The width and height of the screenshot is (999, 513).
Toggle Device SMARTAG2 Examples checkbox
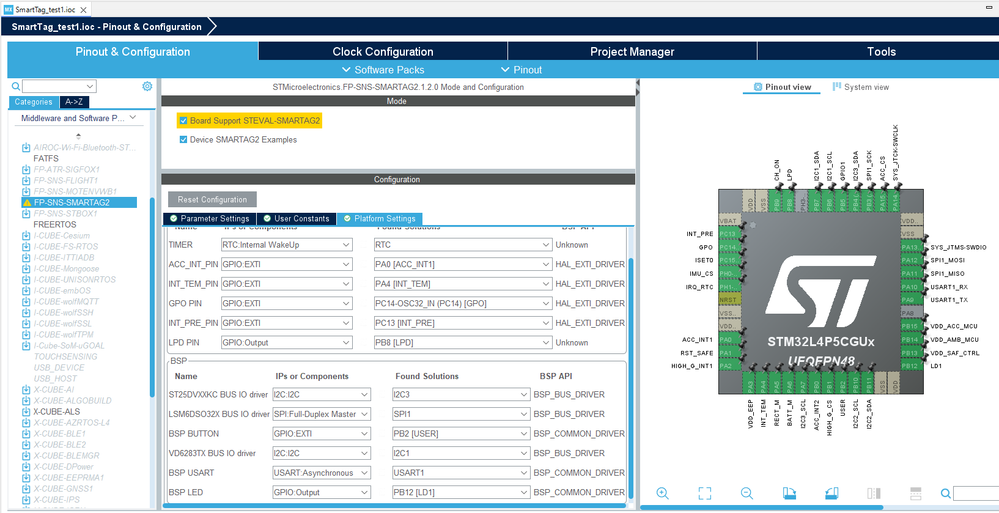click(x=183, y=140)
